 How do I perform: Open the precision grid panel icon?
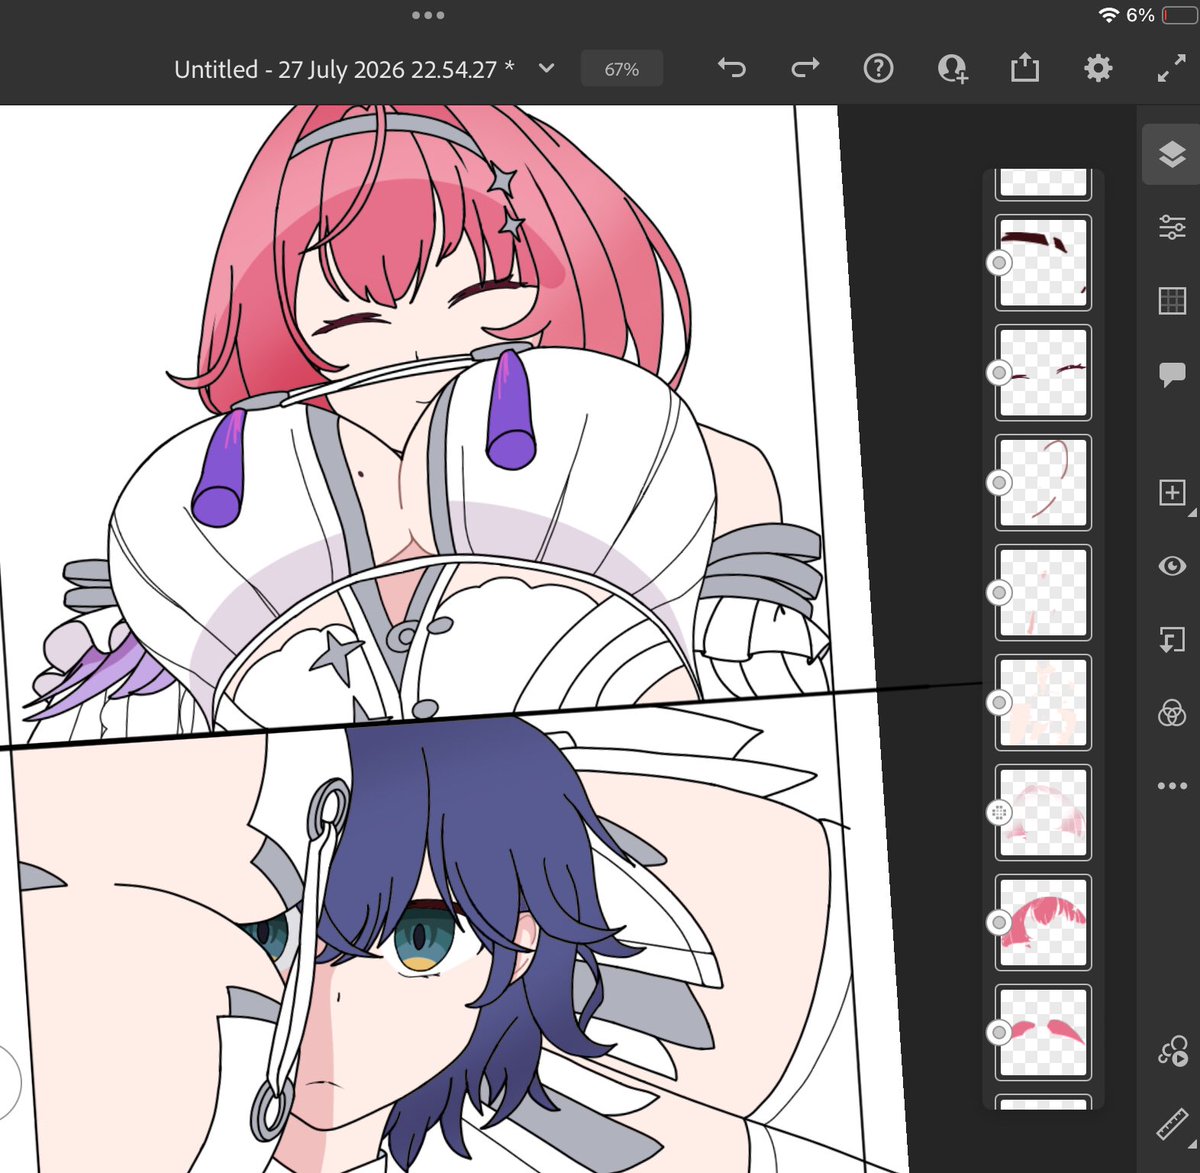(1172, 300)
